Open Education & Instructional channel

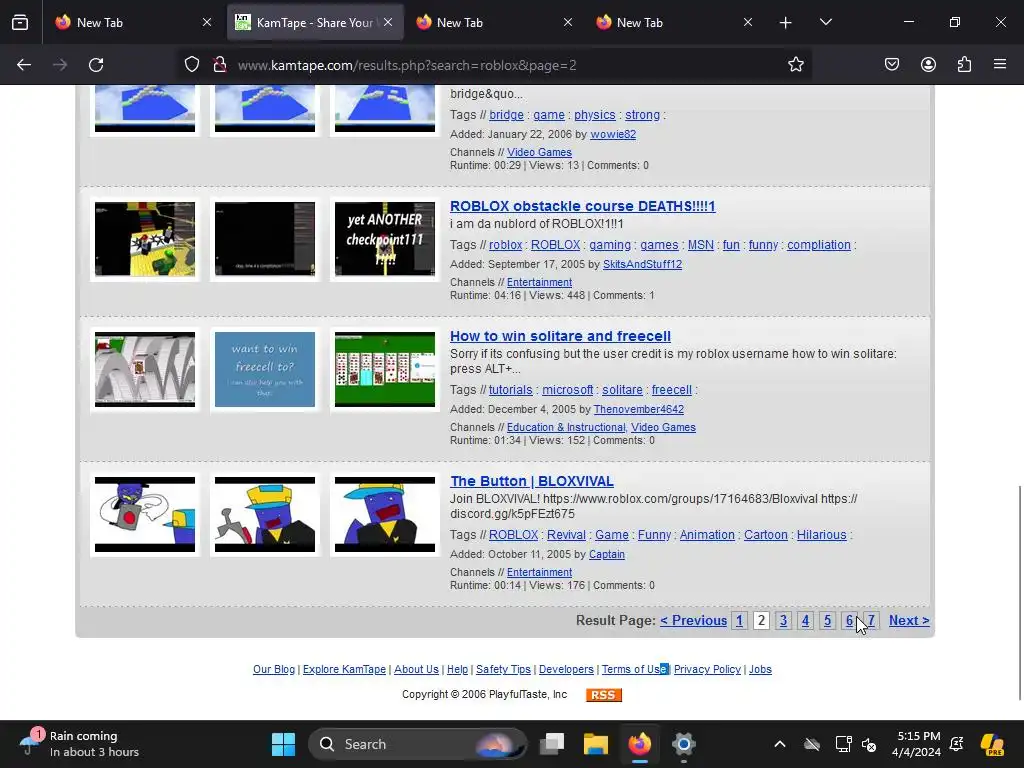click(566, 427)
